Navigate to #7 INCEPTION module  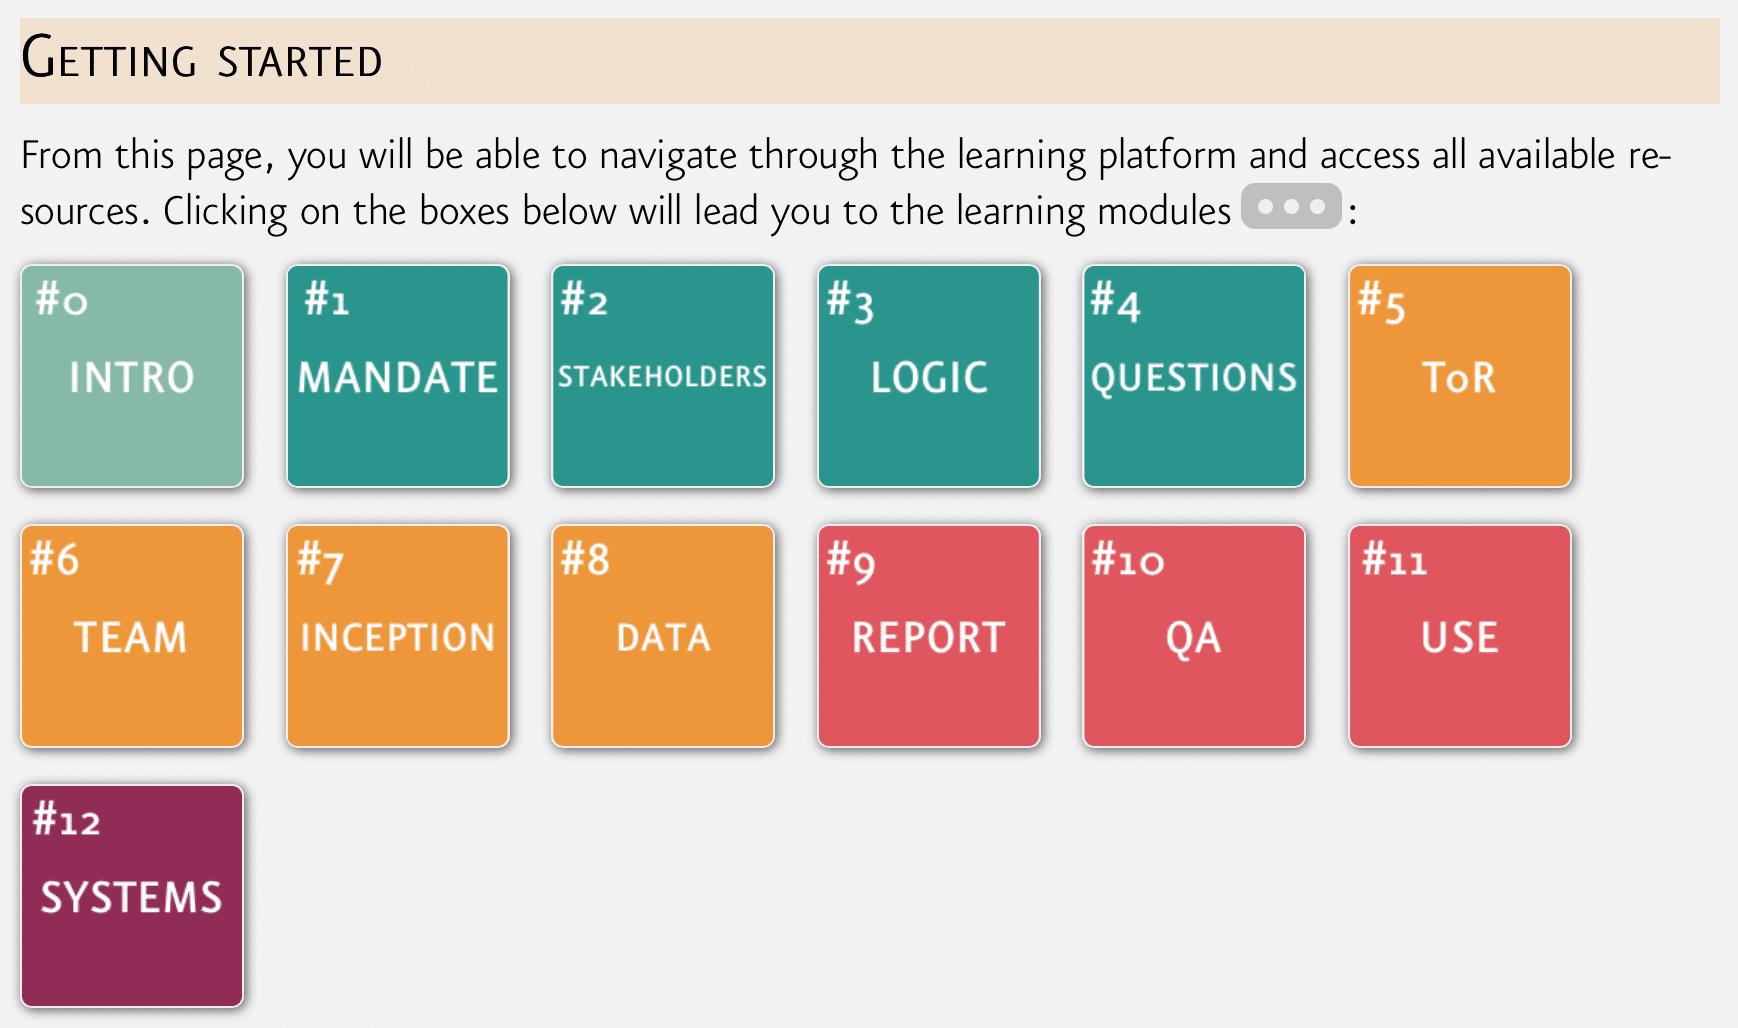(398, 637)
